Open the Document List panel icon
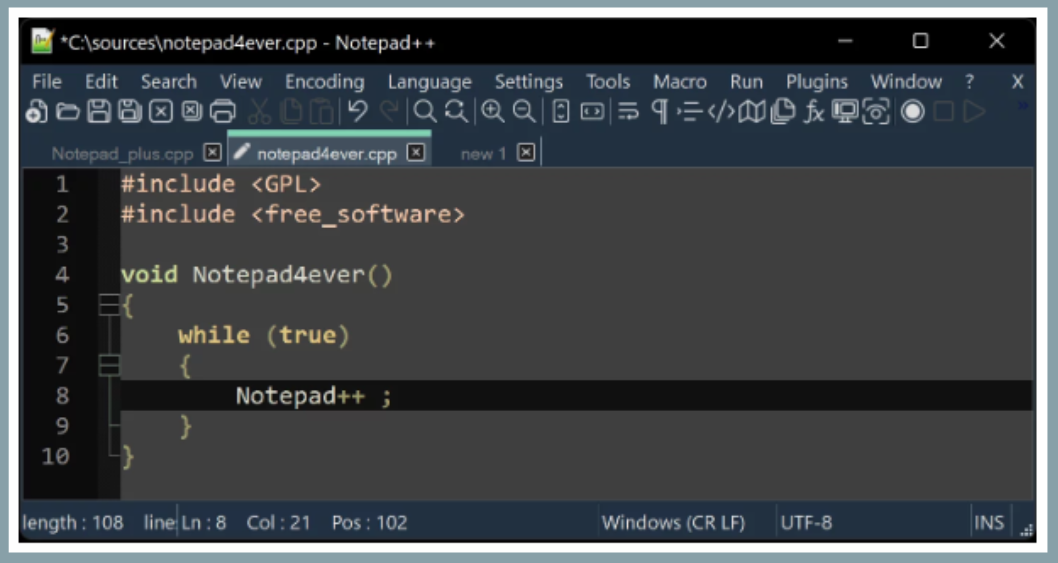This screenshot has width=1058, height=563. click(783, 111)
